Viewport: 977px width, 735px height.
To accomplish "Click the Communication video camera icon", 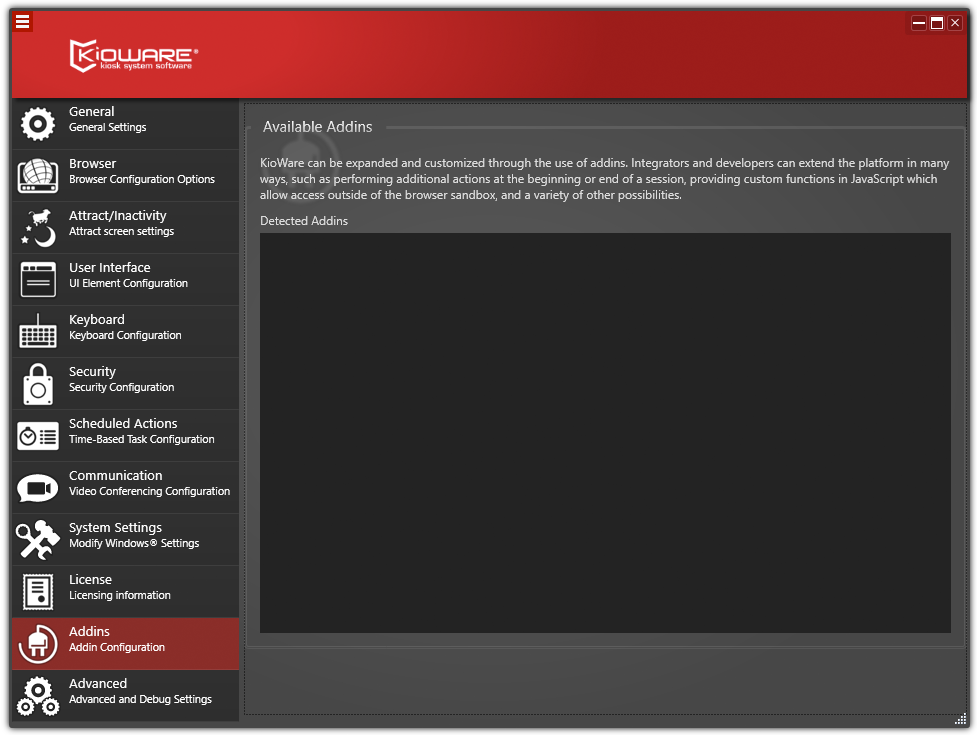I will click(38, 488).
